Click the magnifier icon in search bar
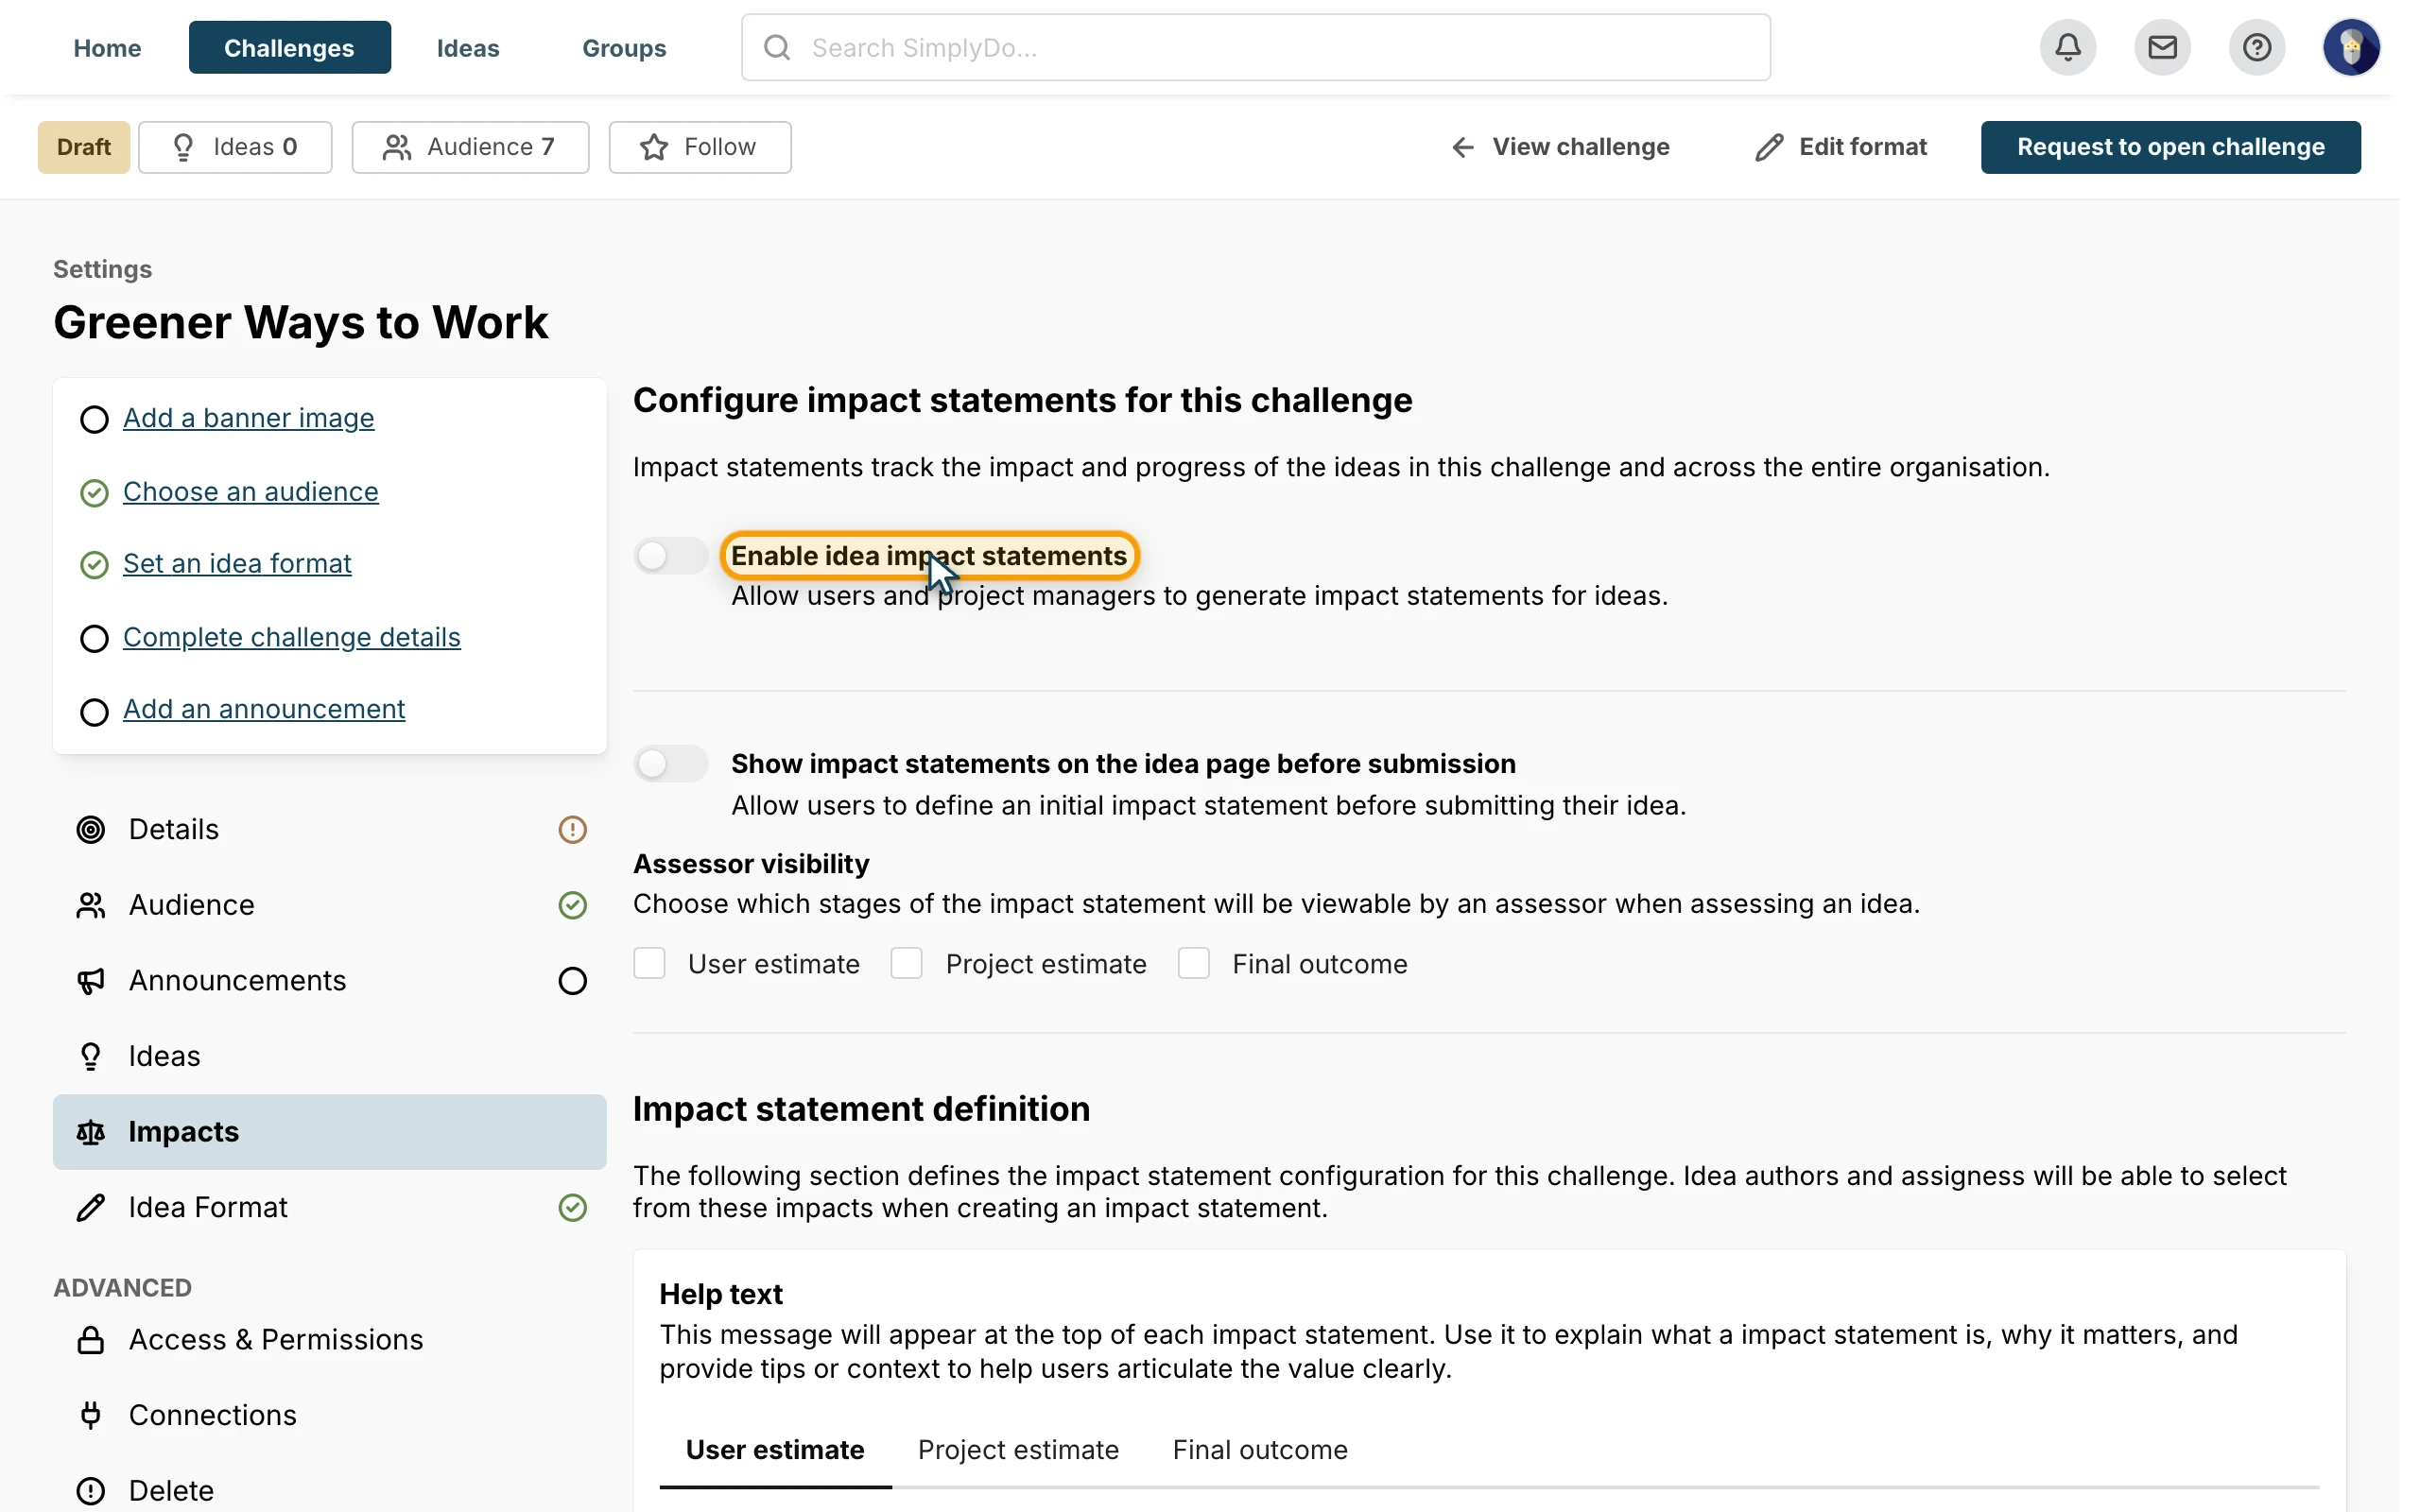Image resolution: width=2420 pixels, height=1512 pixels. point(777,47)
